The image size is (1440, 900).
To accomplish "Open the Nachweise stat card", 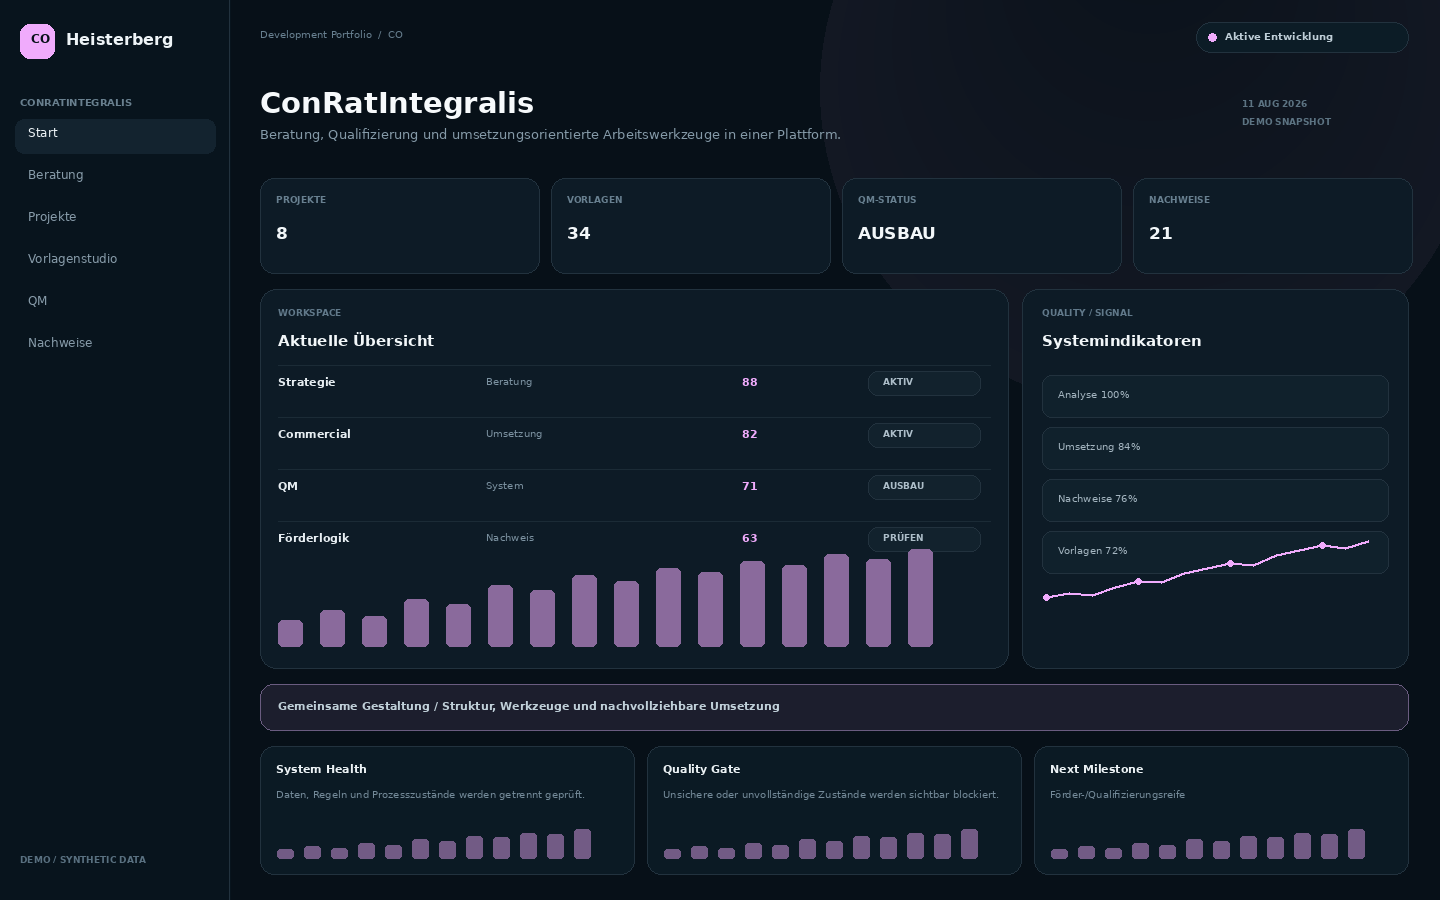I will [x=1273, y=226].
